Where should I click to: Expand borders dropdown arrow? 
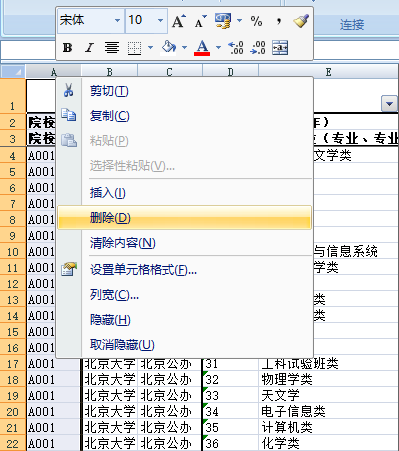point(150,48)
